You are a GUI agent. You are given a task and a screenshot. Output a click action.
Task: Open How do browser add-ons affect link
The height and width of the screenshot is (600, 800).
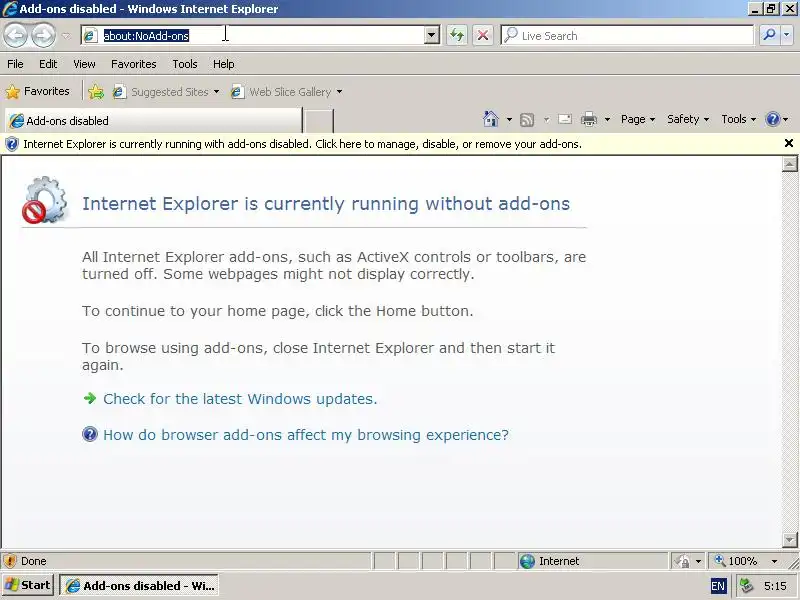pyautogui.click(x=306, y=435)
